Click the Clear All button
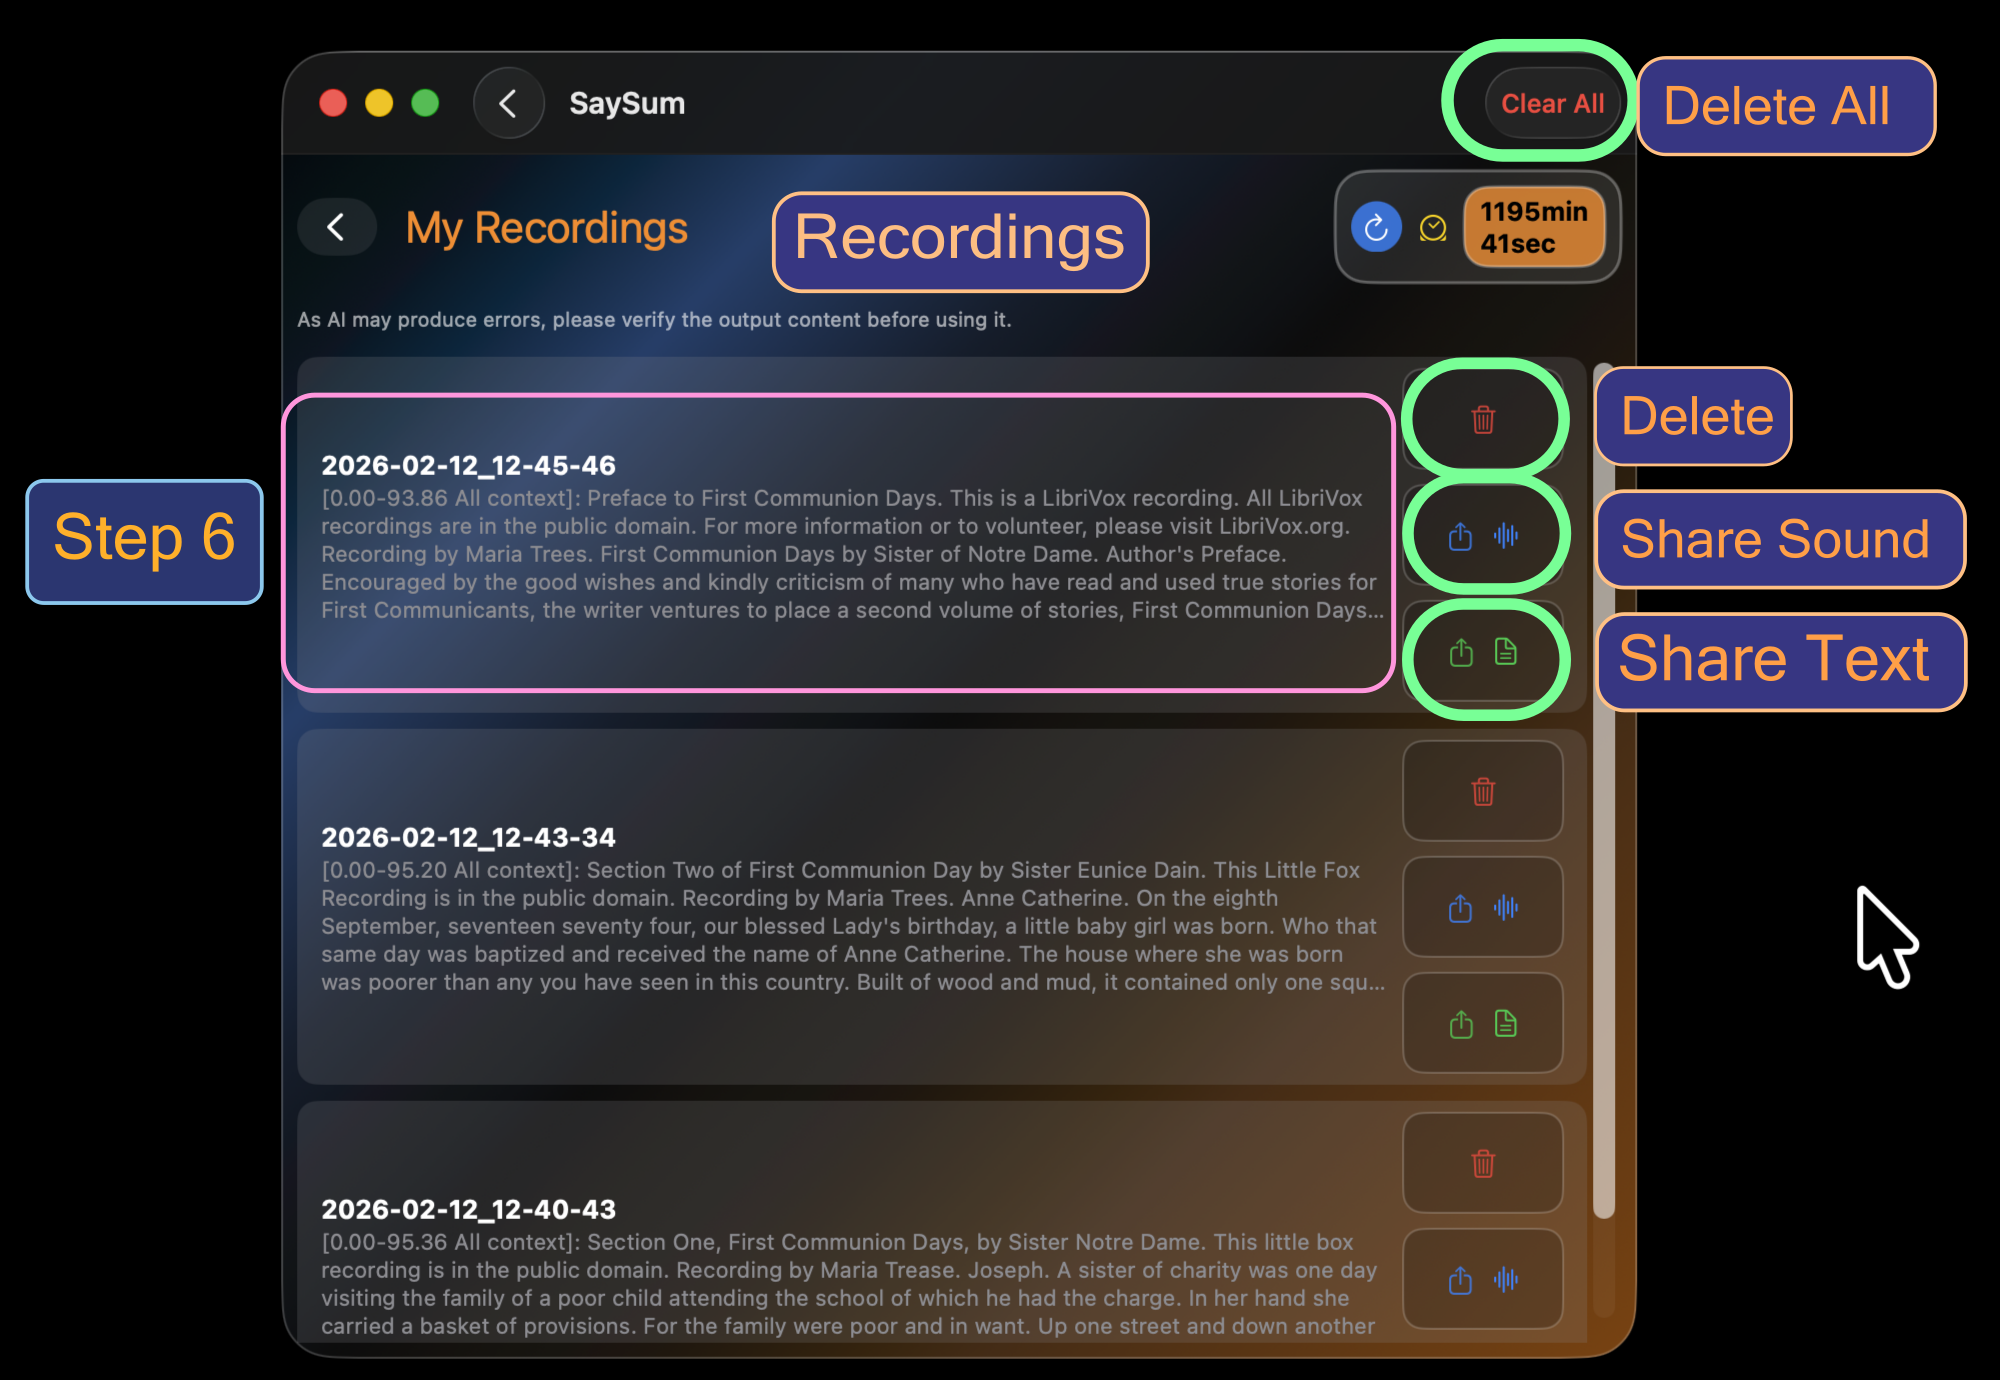 pos(1552,103)
